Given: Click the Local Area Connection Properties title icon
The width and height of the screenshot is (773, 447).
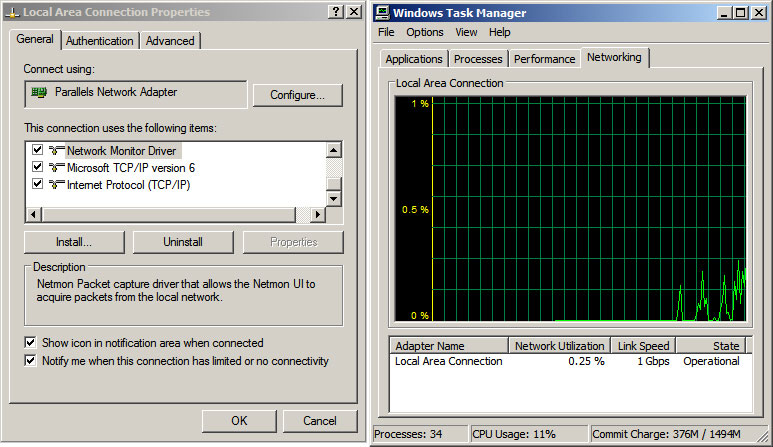Looking at the screenshot, I should point(12,12).
